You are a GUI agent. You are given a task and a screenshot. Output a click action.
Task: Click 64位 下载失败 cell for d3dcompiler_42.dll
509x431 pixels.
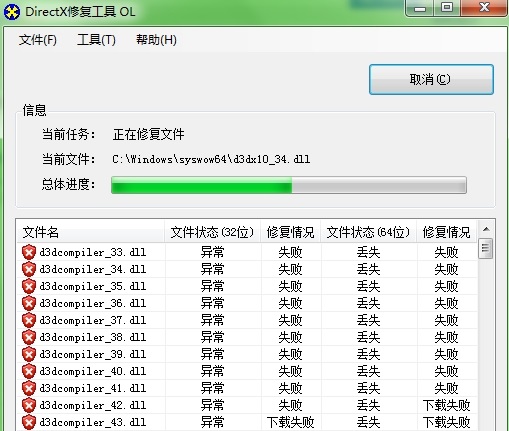coord(446,405)
